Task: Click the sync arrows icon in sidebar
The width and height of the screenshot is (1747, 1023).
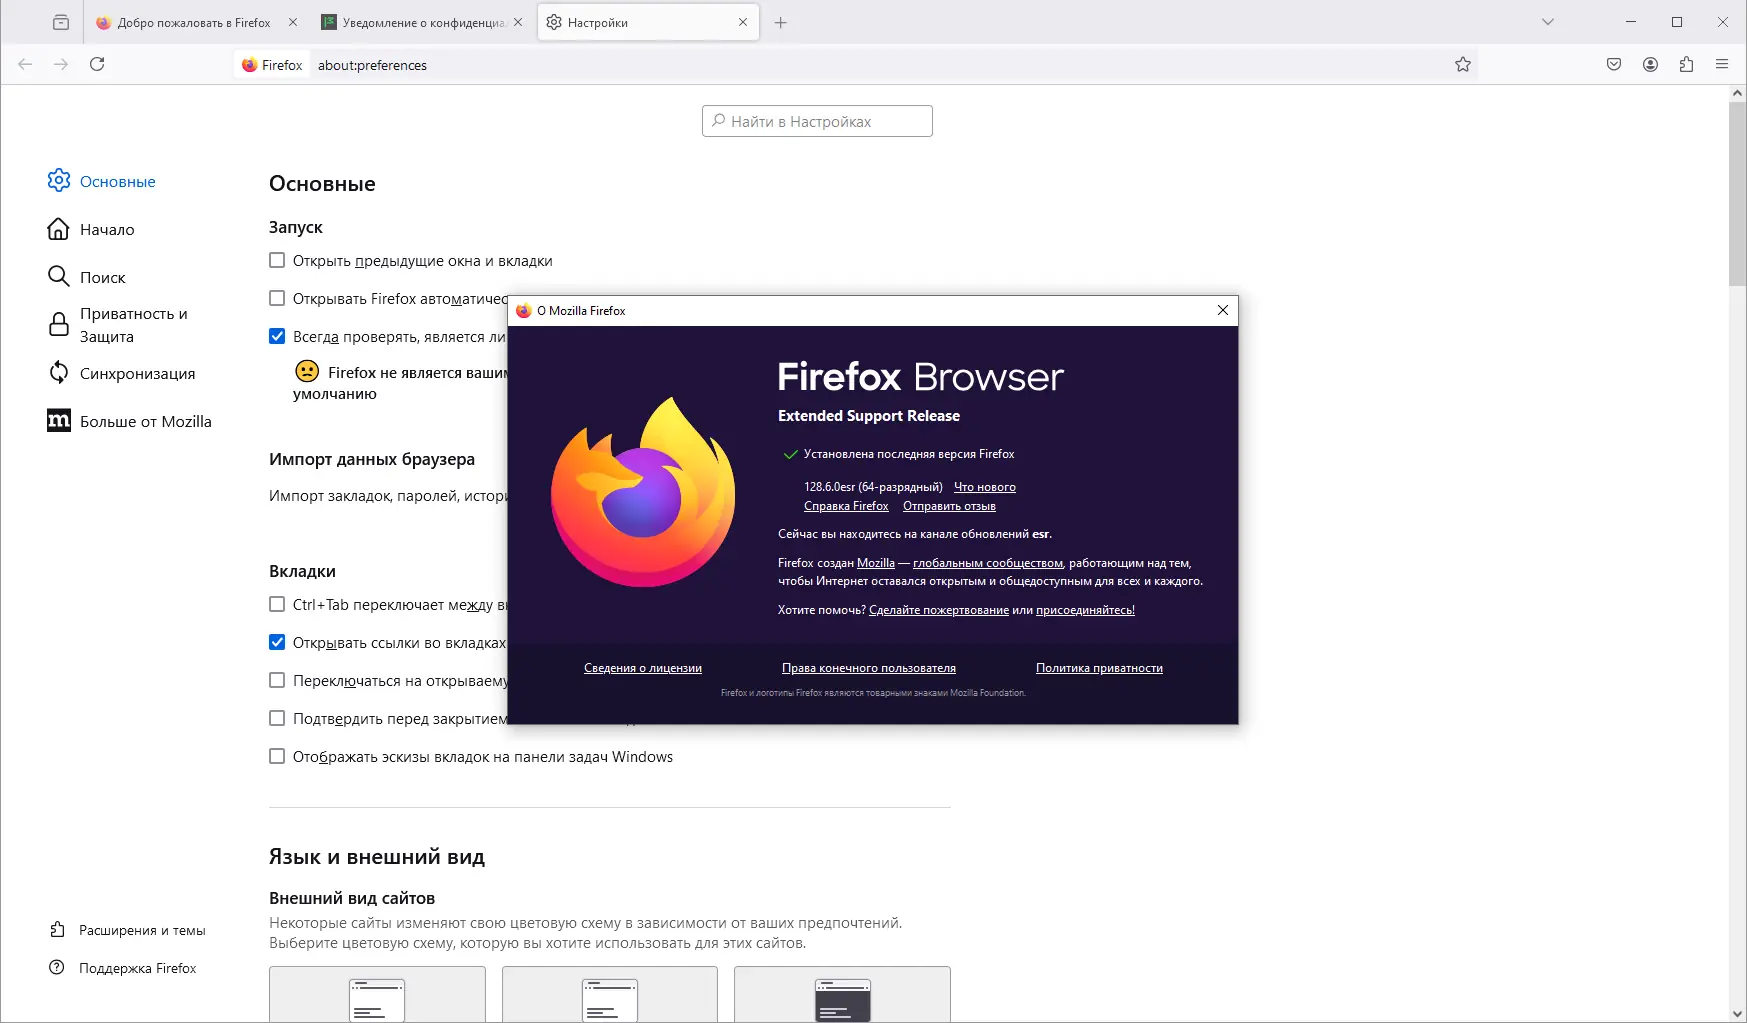Action: tap(59, 373)
